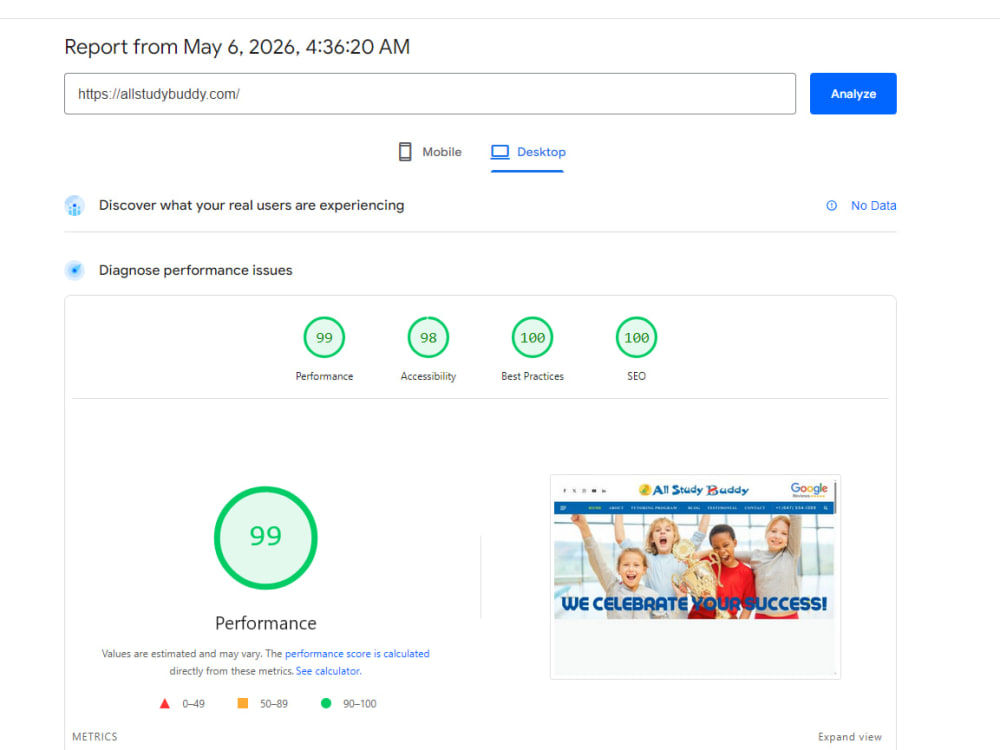This screenshot has width=1000, height=750.
Task: Click Discover what your real users are experiencing
Action: (x=251, y=205)
